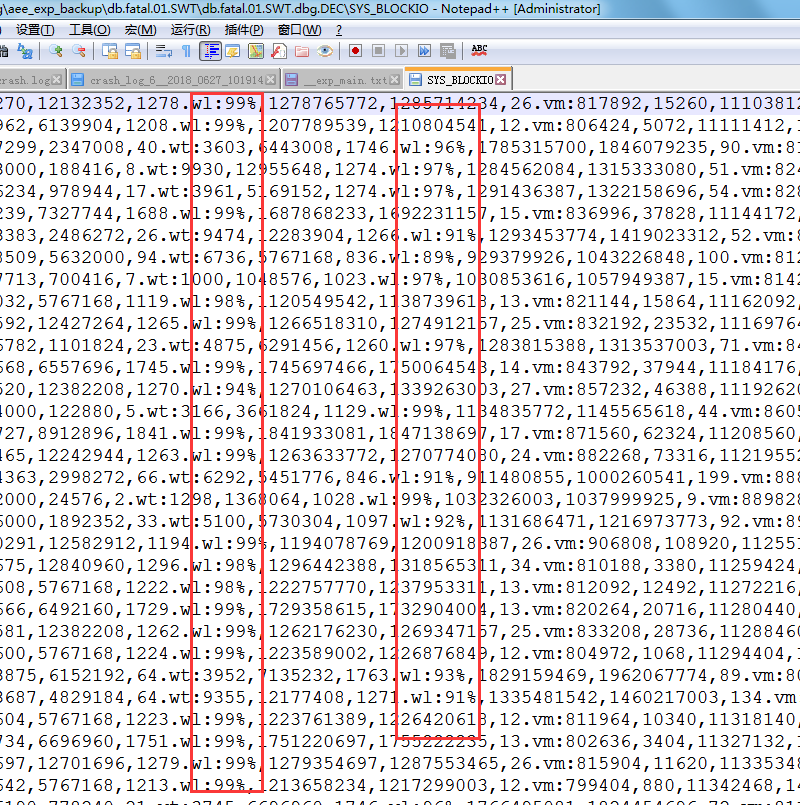This screenshot has width=800, height=805.
Task: Click the number 1120549542 in the editor
Action: coord(313,302)
